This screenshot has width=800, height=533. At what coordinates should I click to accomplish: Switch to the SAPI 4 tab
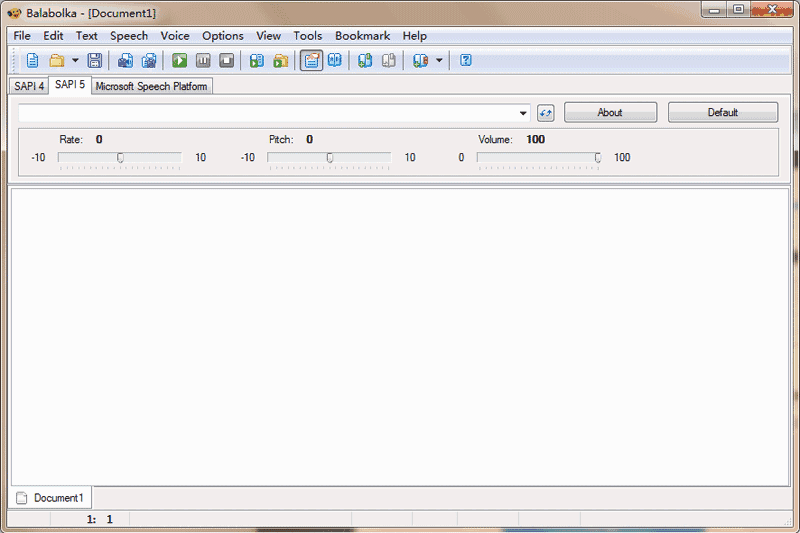point(29,86)
